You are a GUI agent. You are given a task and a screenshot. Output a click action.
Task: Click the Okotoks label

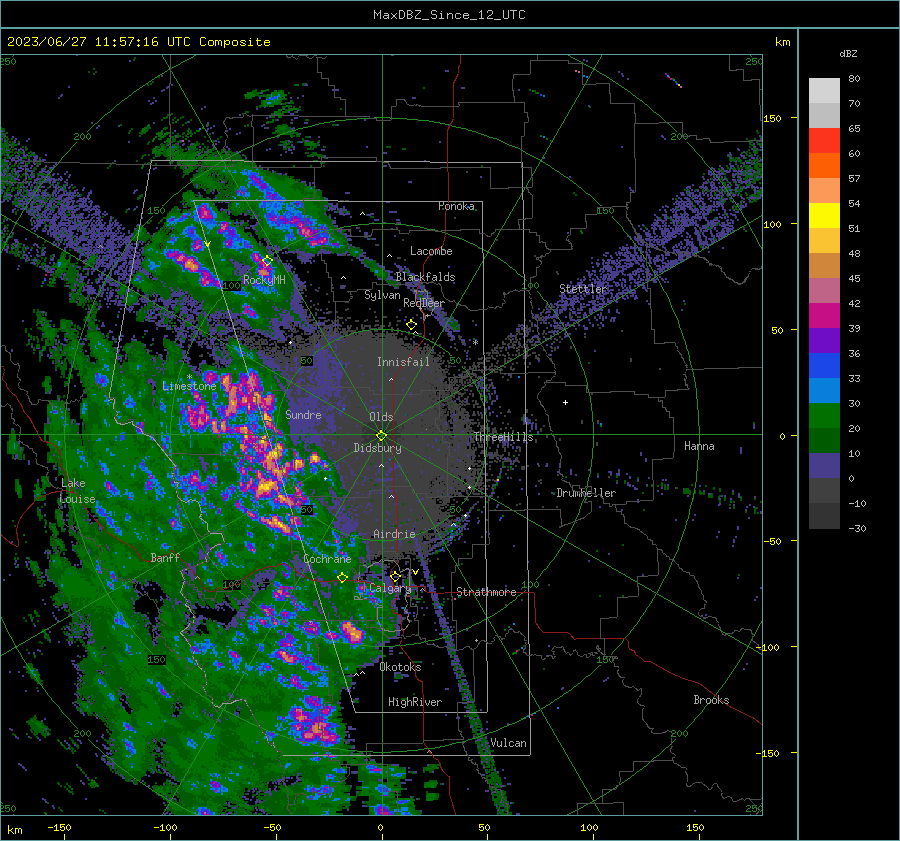(x=401, y=667)
